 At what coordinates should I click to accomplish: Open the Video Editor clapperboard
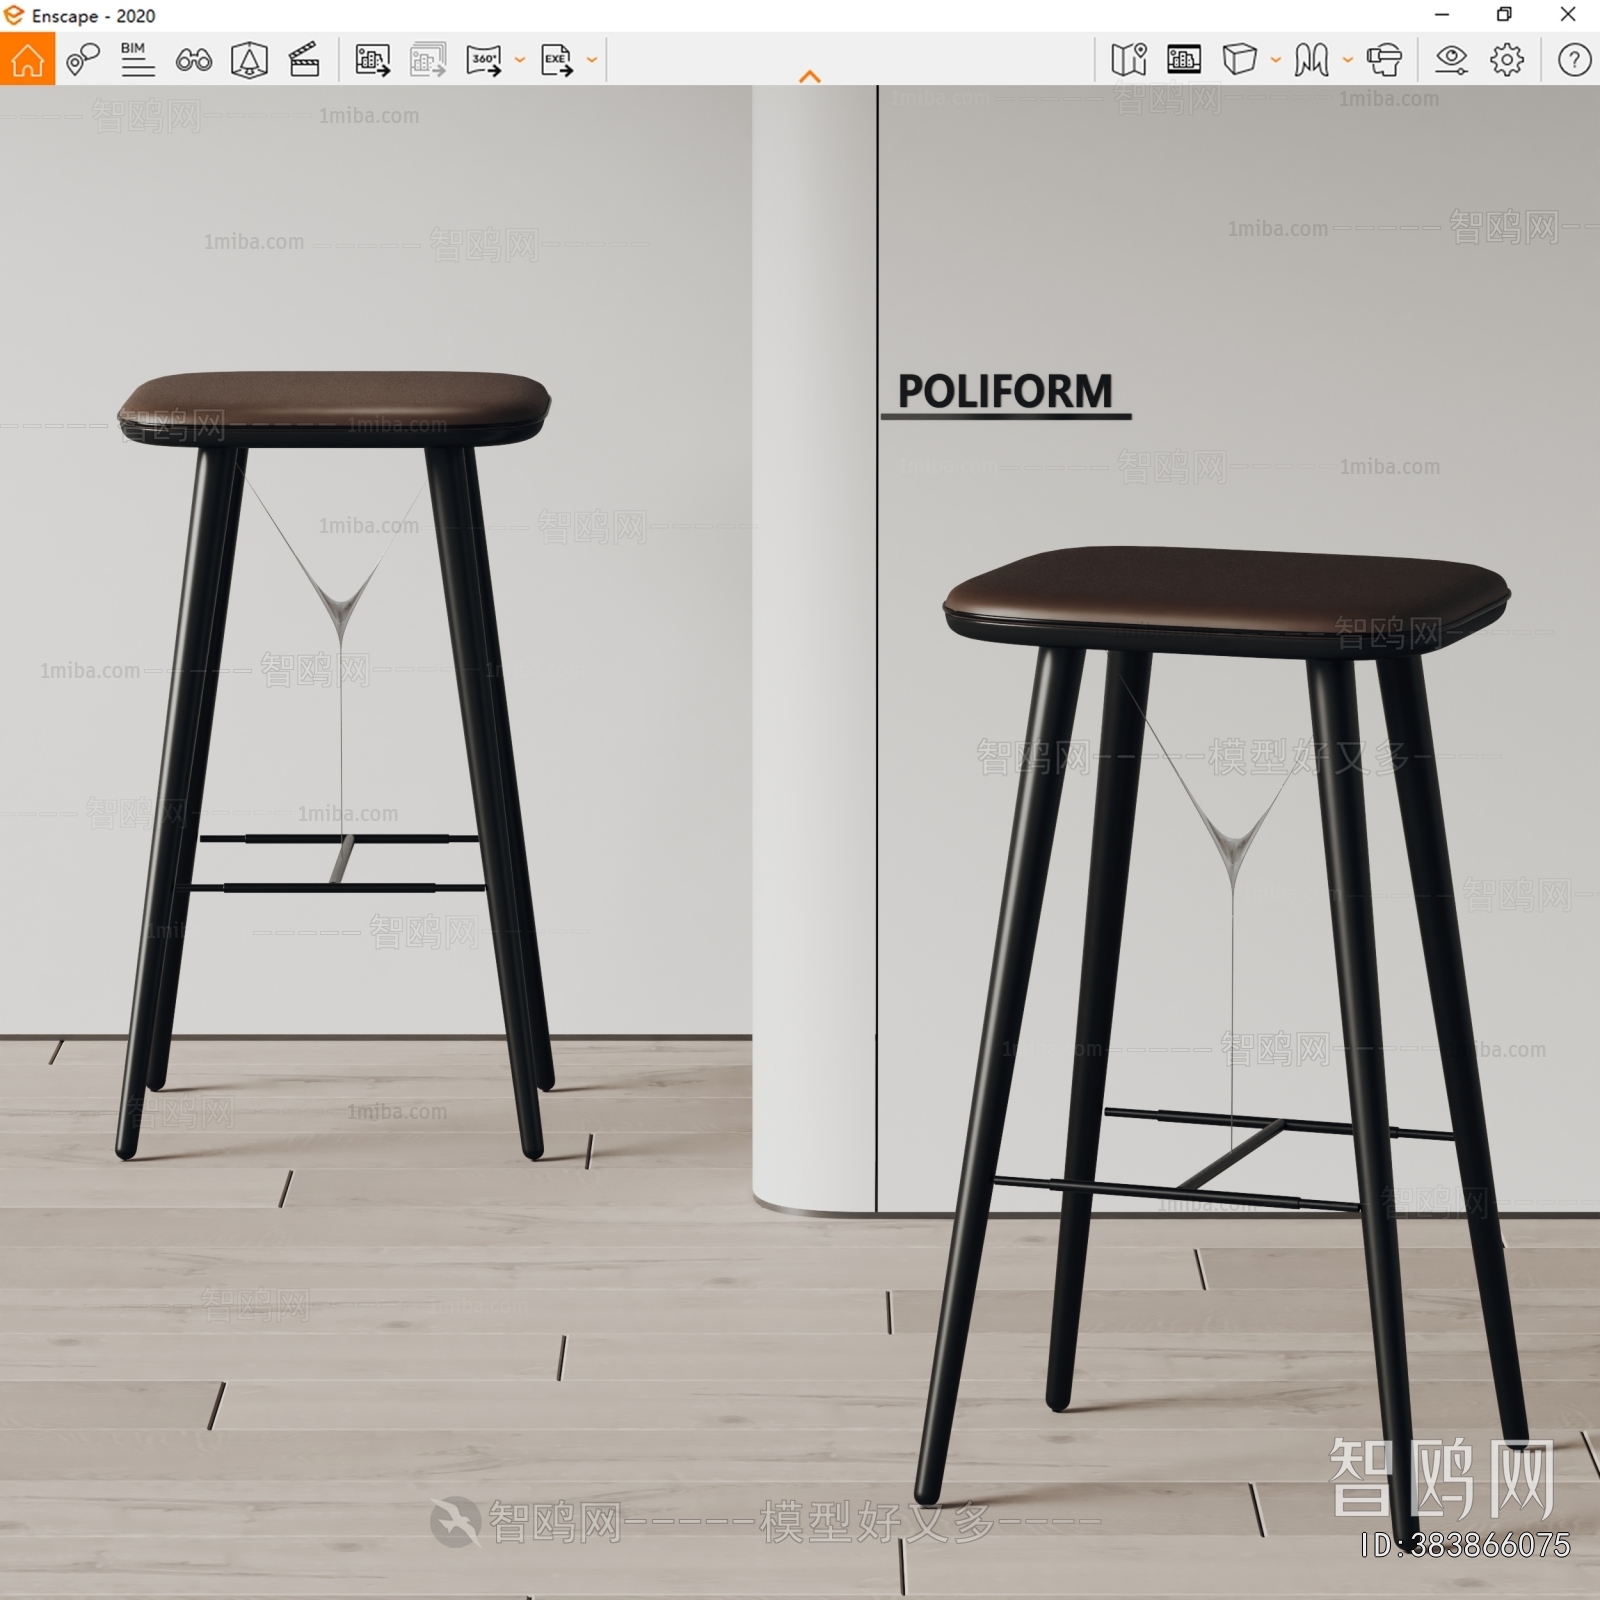(x=304, y=60)
